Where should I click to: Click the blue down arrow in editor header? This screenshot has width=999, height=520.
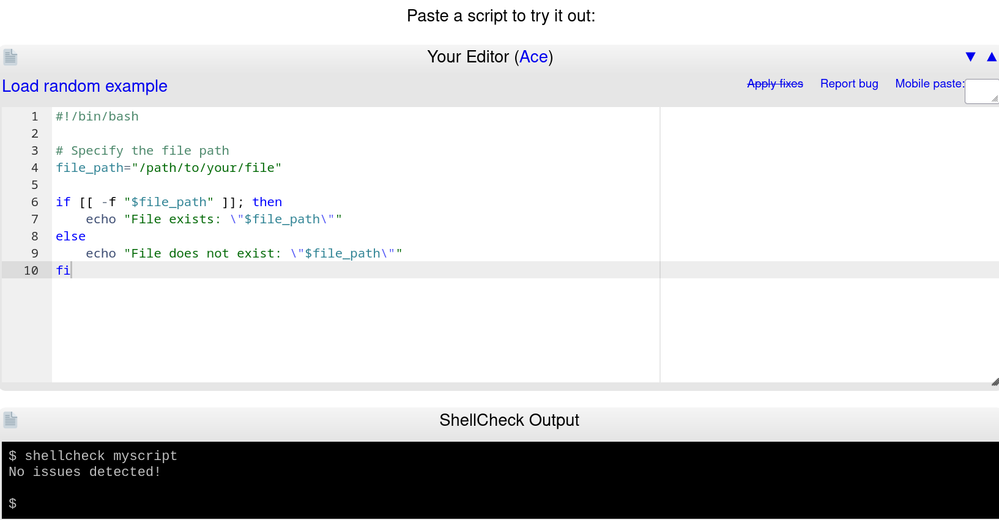[970, 57]
